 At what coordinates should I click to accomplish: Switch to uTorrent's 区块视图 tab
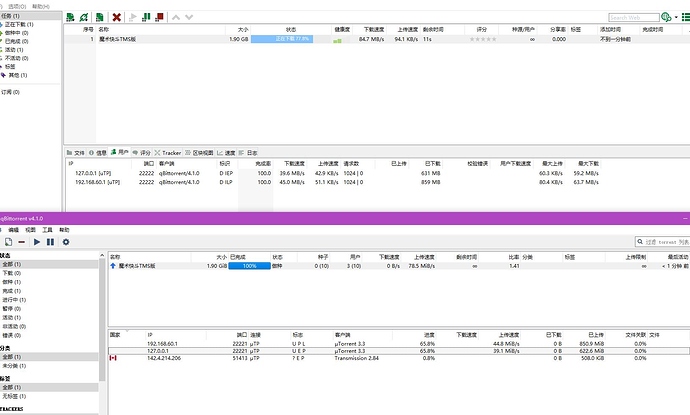click(x=199, y=153)
